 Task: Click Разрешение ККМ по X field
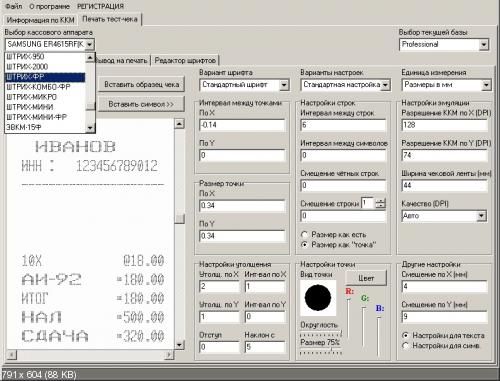(x=444, y=125)
